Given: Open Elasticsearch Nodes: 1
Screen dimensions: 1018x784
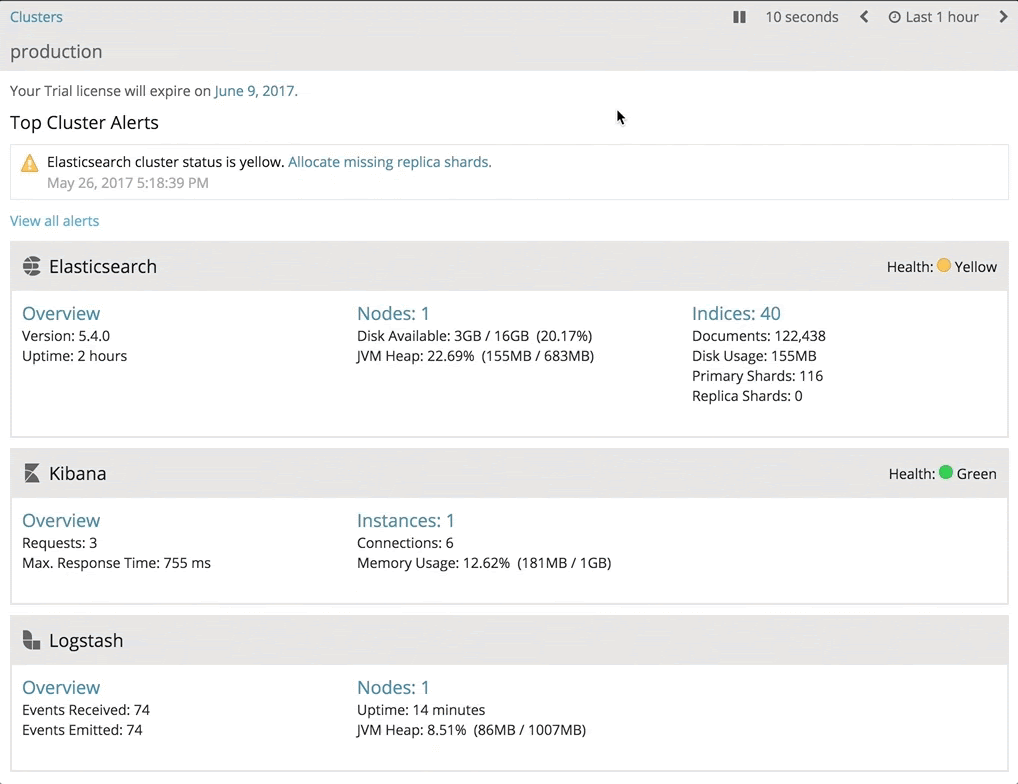Looking at the screenshot, I should [393, 313].
